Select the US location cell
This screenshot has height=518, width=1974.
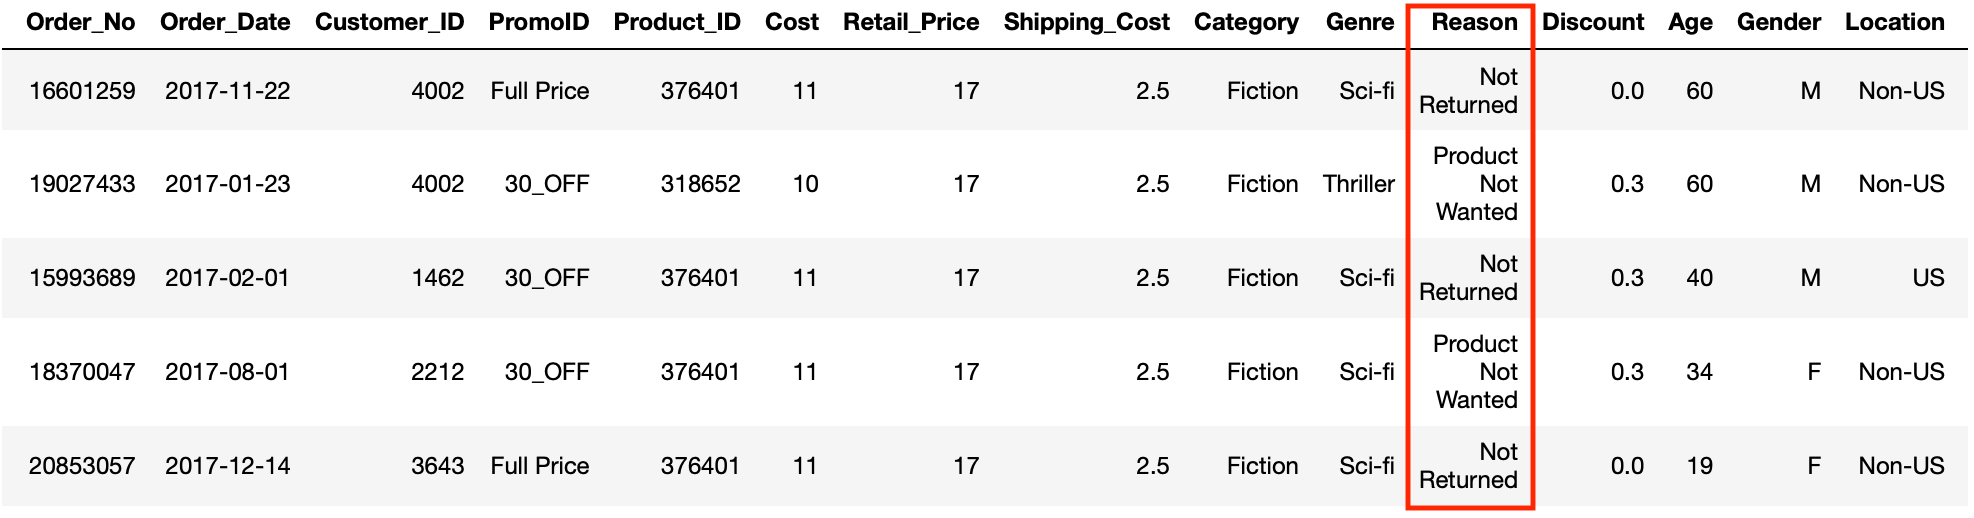1928,278
